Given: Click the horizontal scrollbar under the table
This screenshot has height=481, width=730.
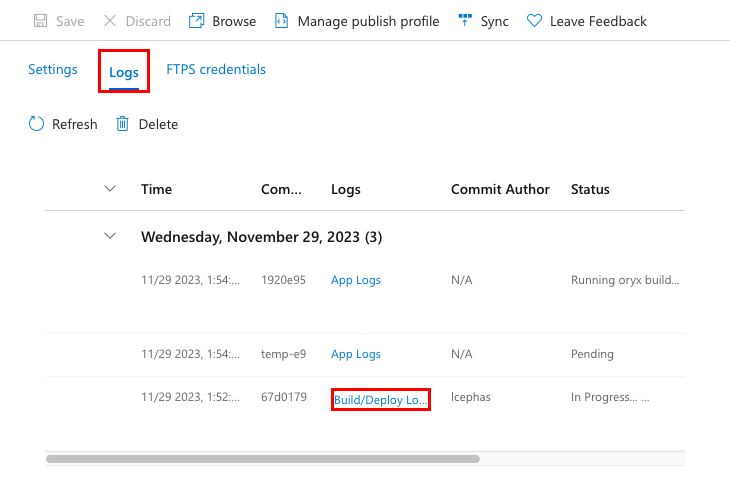Looking at the screenshot, I should (x=263, y=459).
